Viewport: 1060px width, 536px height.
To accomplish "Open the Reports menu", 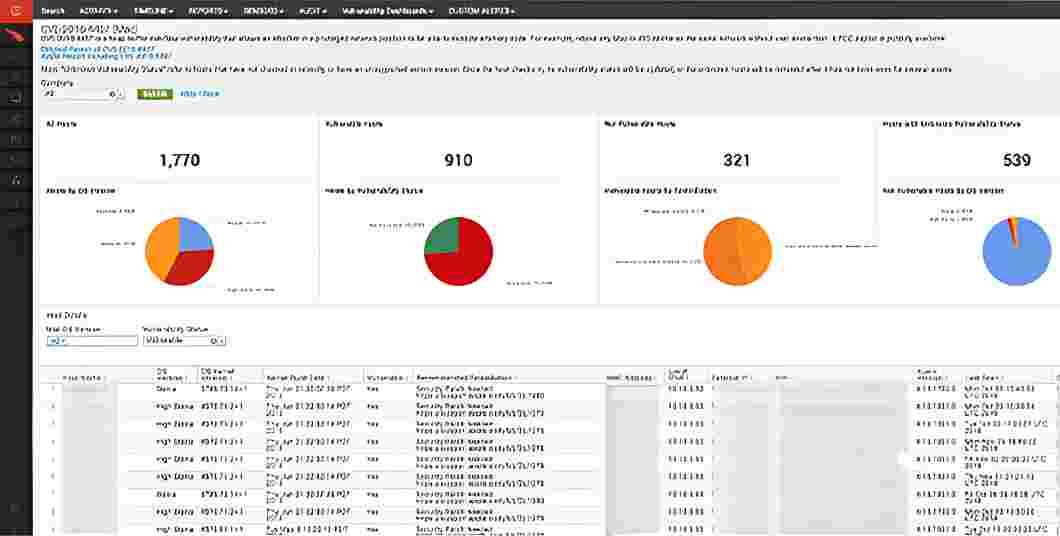I will coord(207,11).
